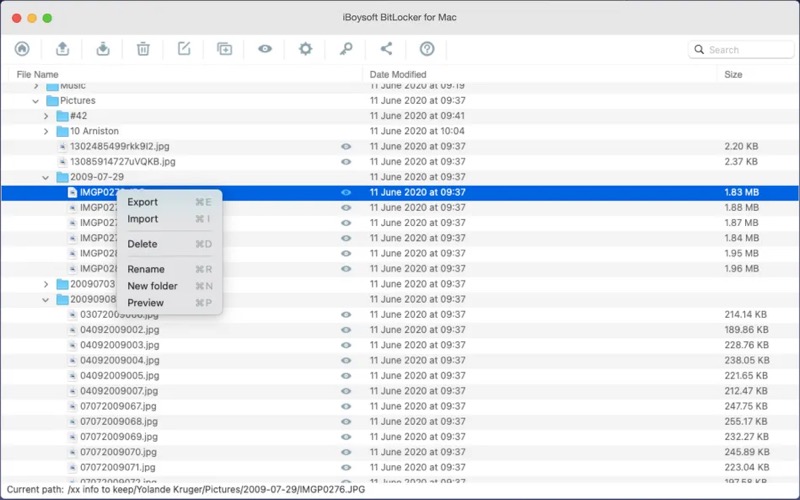Click the #42 folder icon
This screenshot has width=800, height=500.
pyautogui.click(x=62, y=116)
